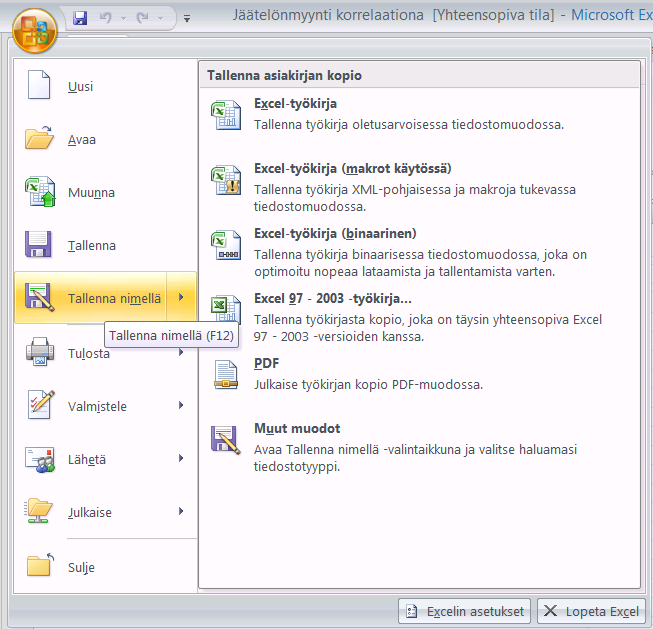Choose Excel-työkirja heading
This screenshot has width=653, height=629.
click(x=295, y=104)
